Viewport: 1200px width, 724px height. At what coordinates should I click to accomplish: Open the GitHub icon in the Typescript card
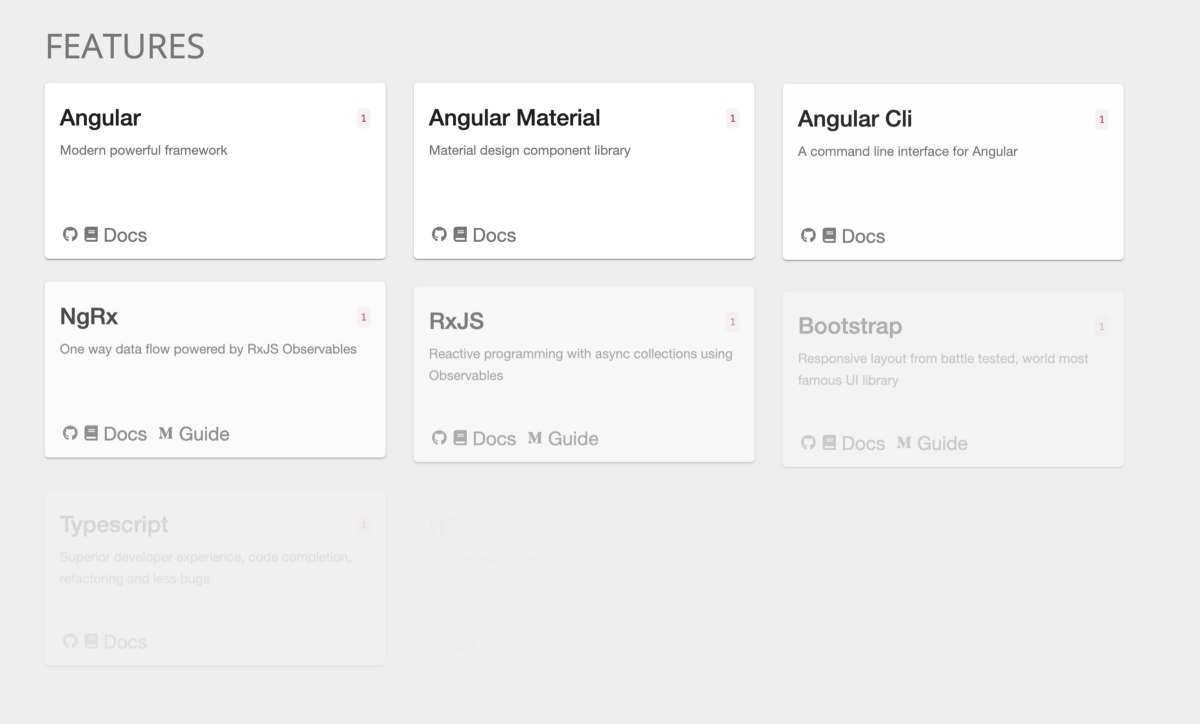tap(70, 641)
